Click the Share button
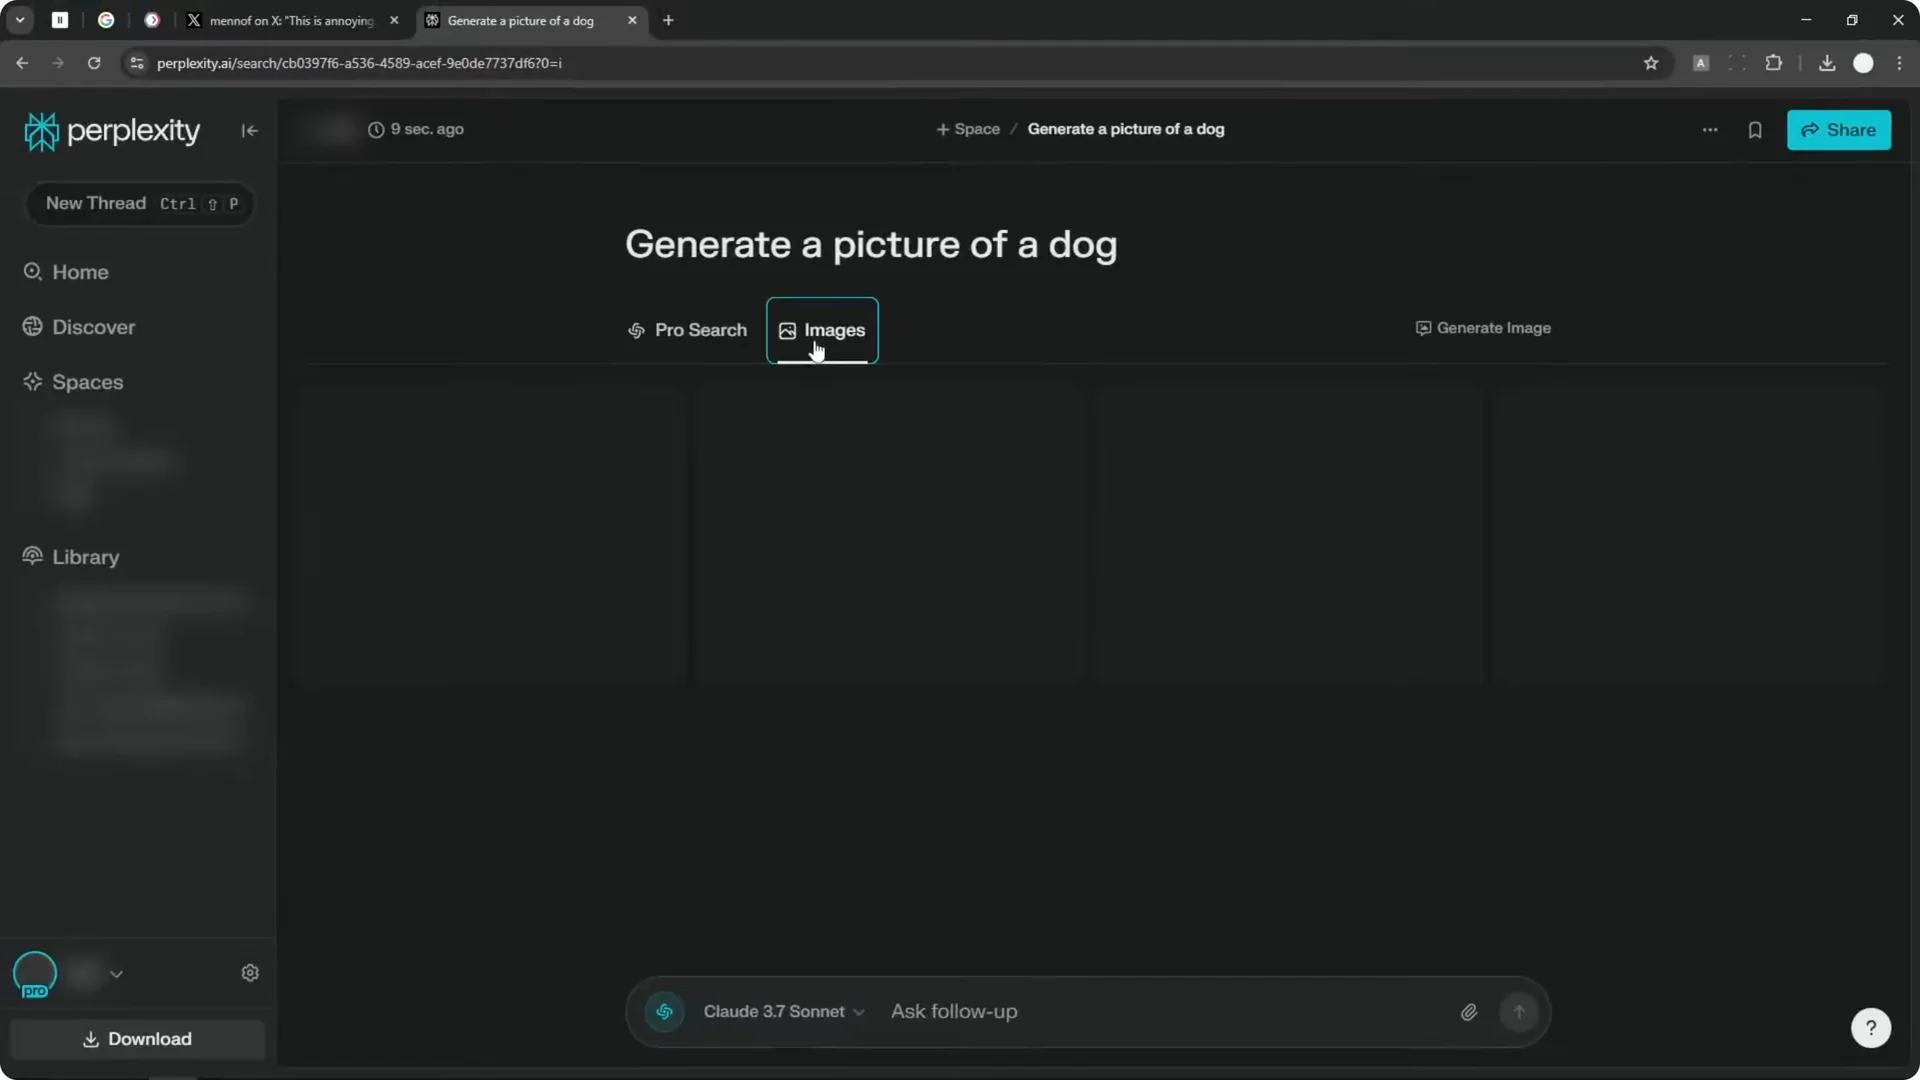1920x1080 pixels. pos(1840,130)
